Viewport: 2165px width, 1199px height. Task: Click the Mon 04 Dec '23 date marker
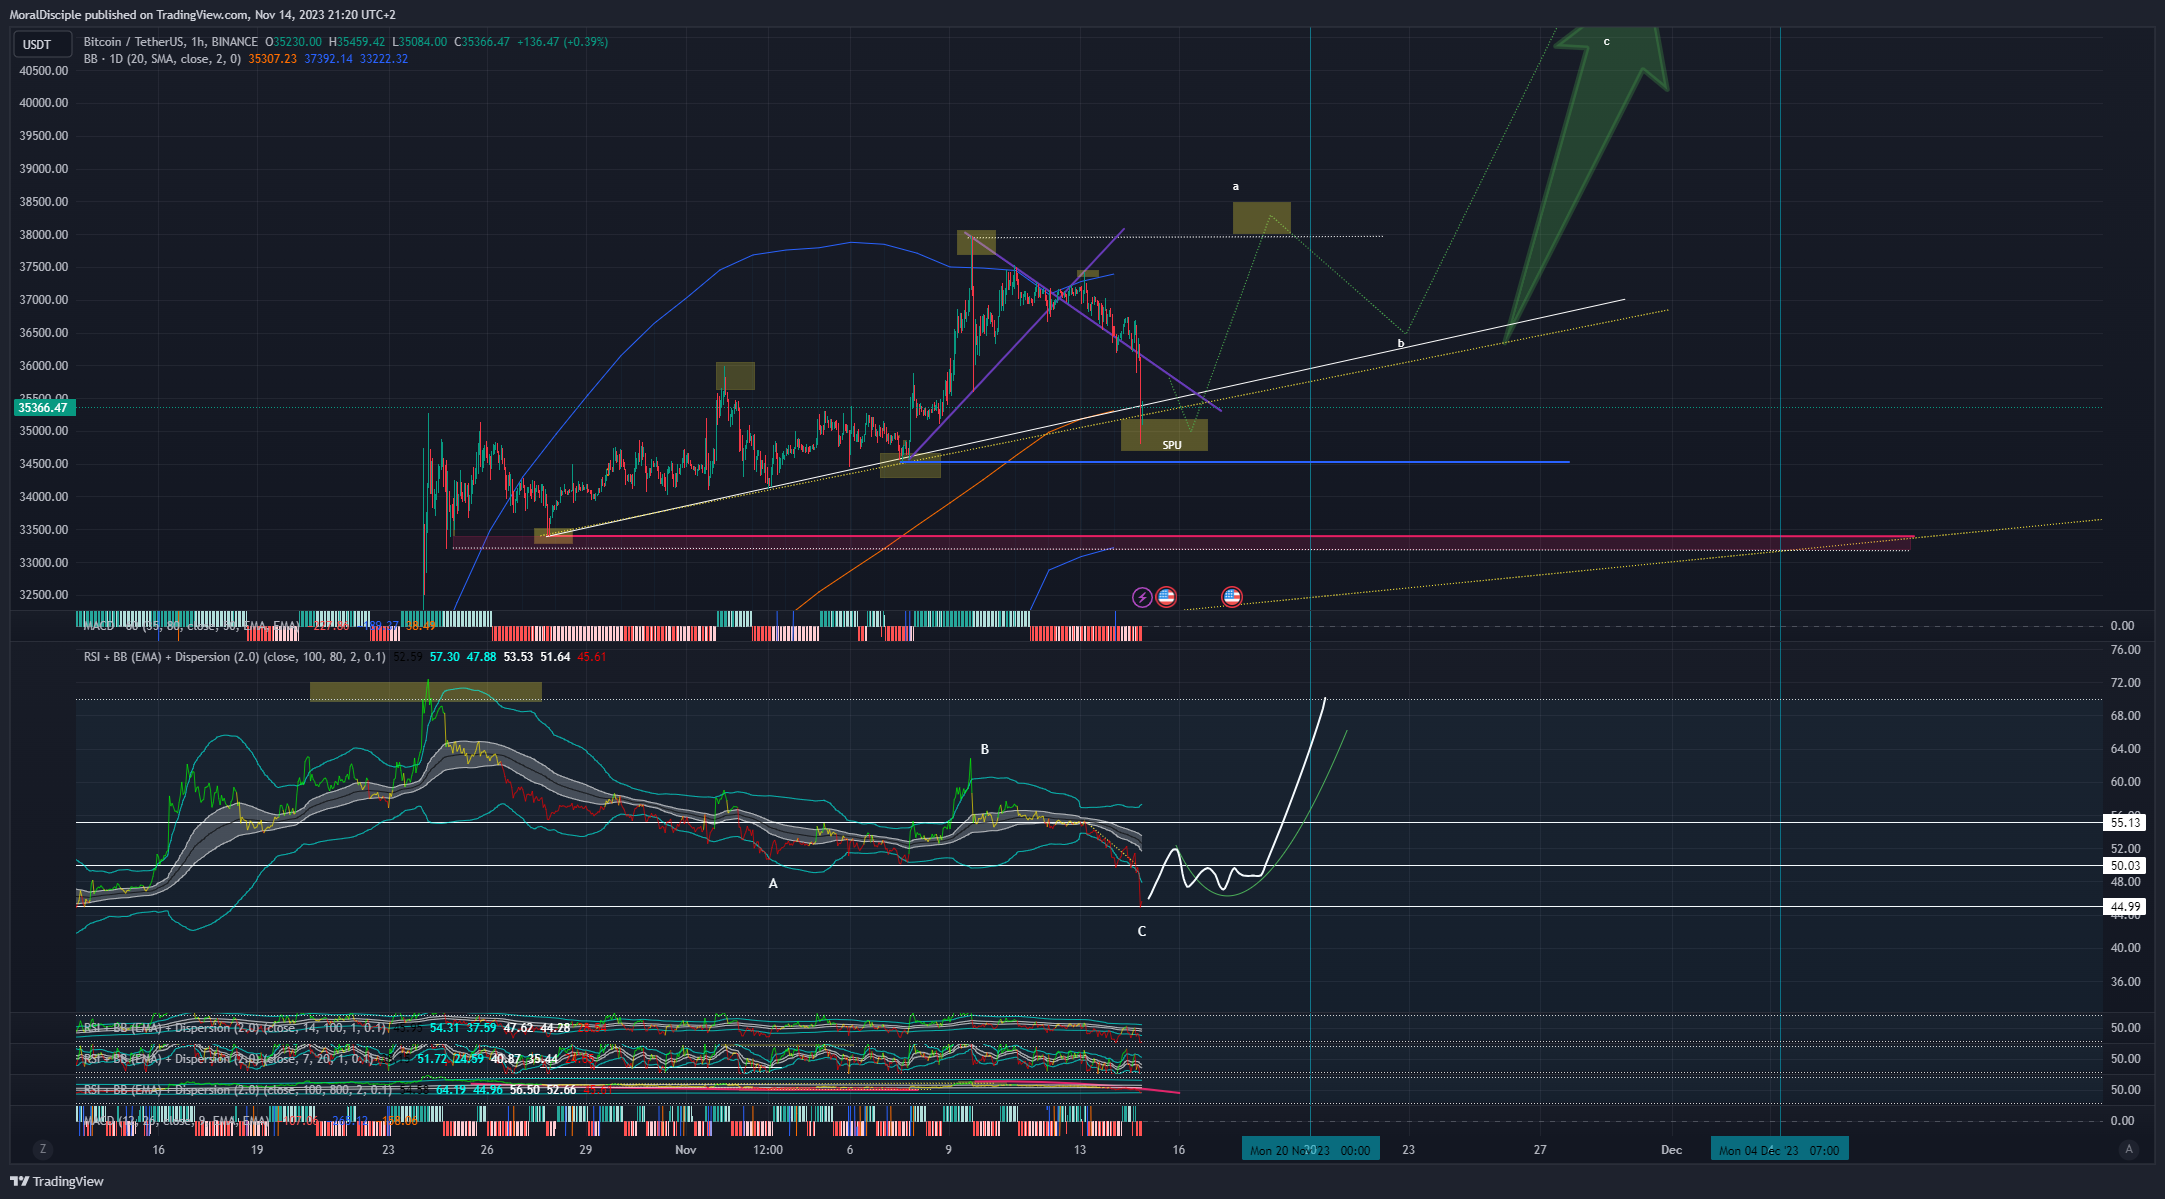(1779, 1150)
